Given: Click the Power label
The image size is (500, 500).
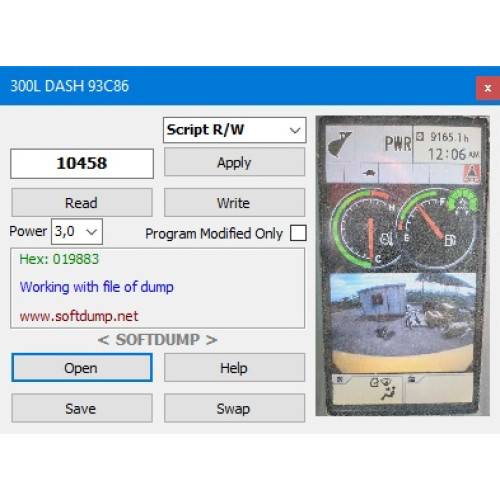Looking at the screenshot, I should click(x=28, y=231).
